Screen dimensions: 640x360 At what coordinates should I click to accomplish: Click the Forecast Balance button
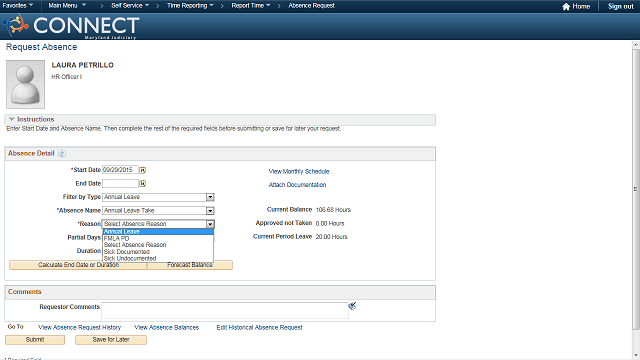[190, 265]
